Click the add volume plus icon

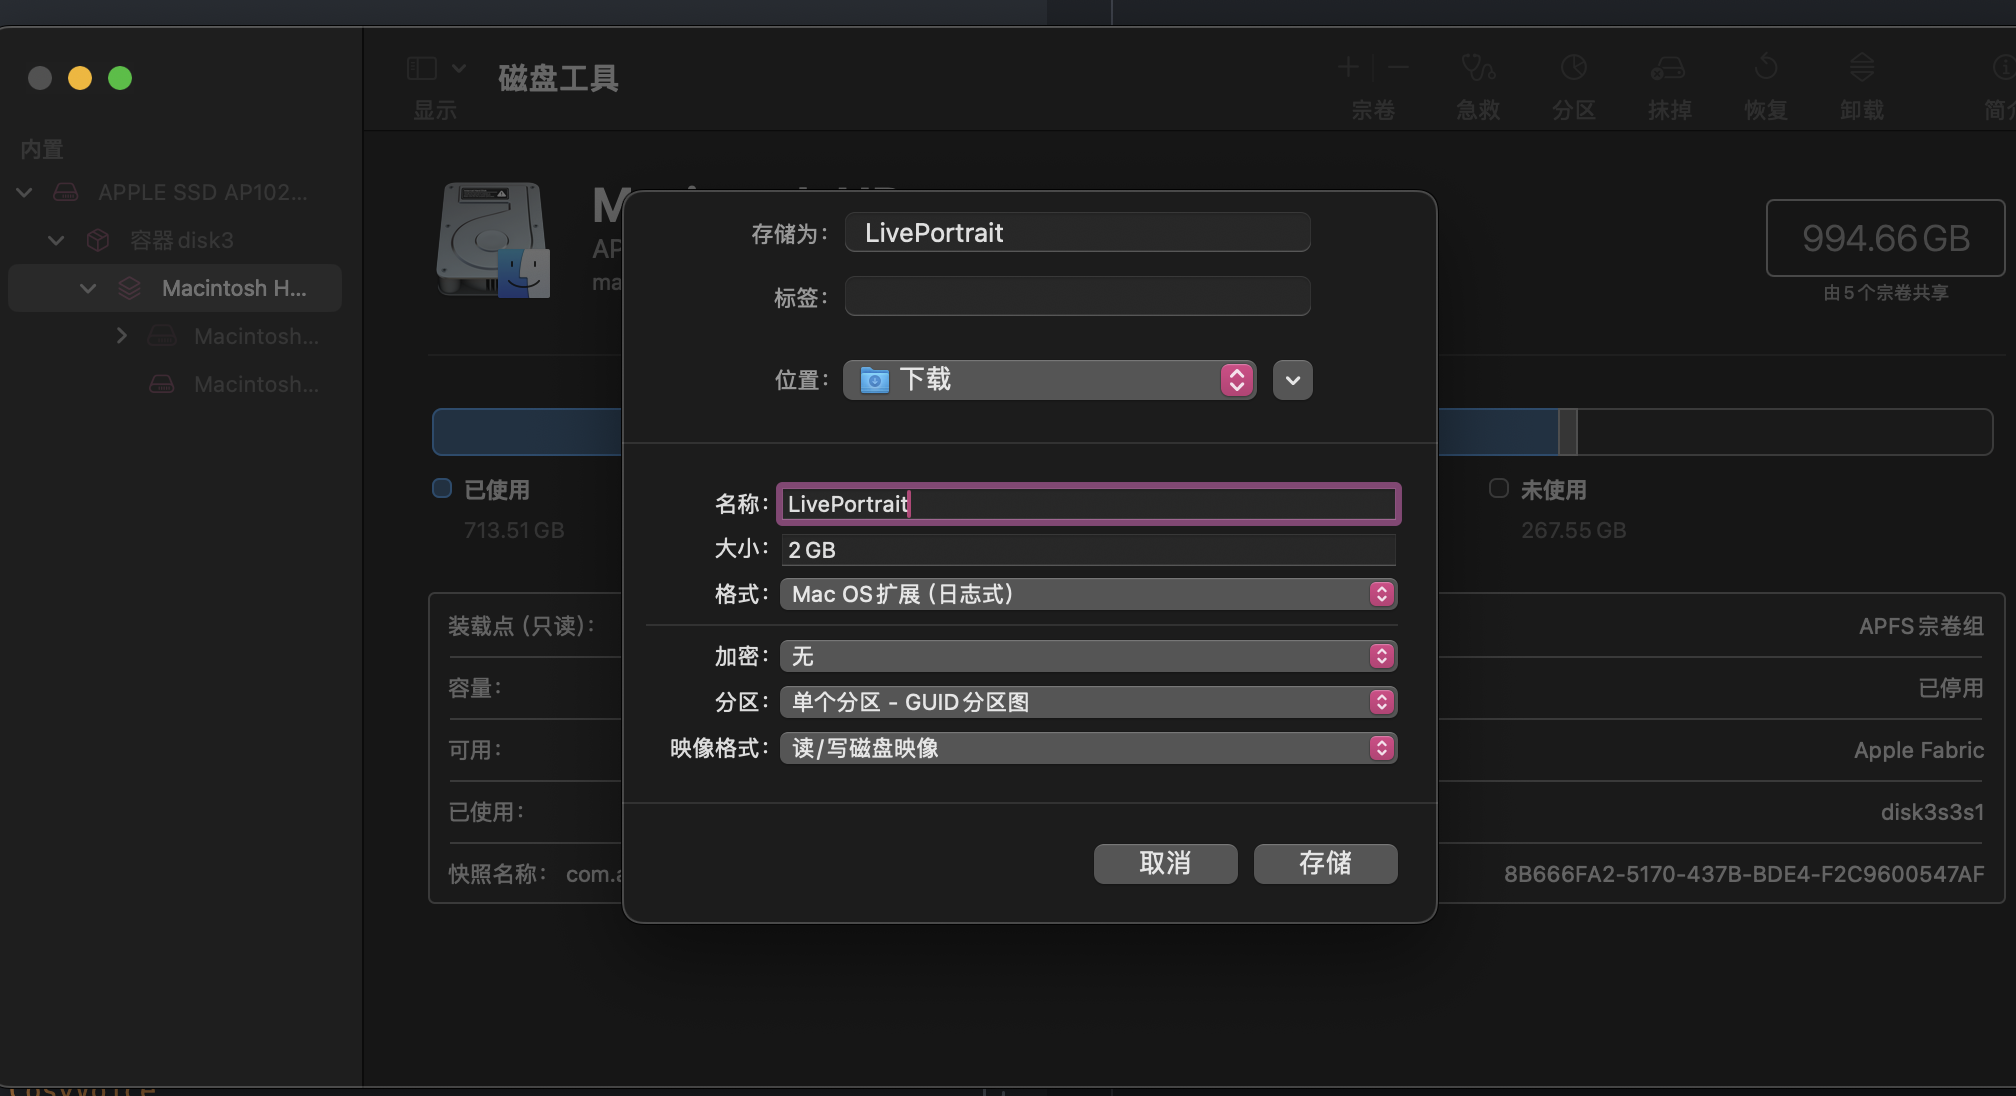point(1348,68)
